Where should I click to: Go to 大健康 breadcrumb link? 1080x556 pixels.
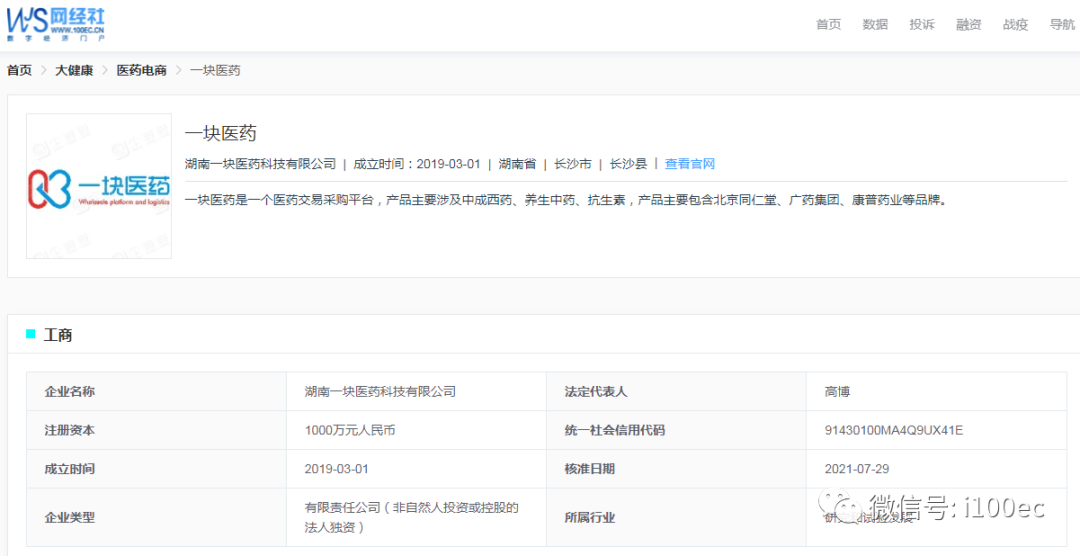point(74,70)
